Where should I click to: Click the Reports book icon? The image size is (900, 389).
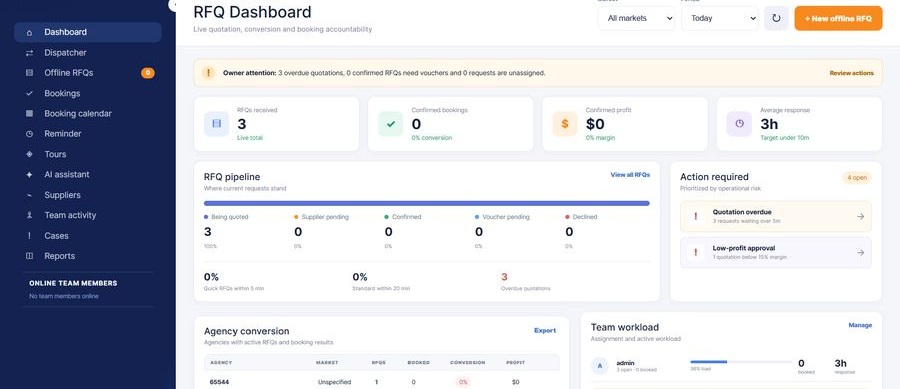click(29, 256)
